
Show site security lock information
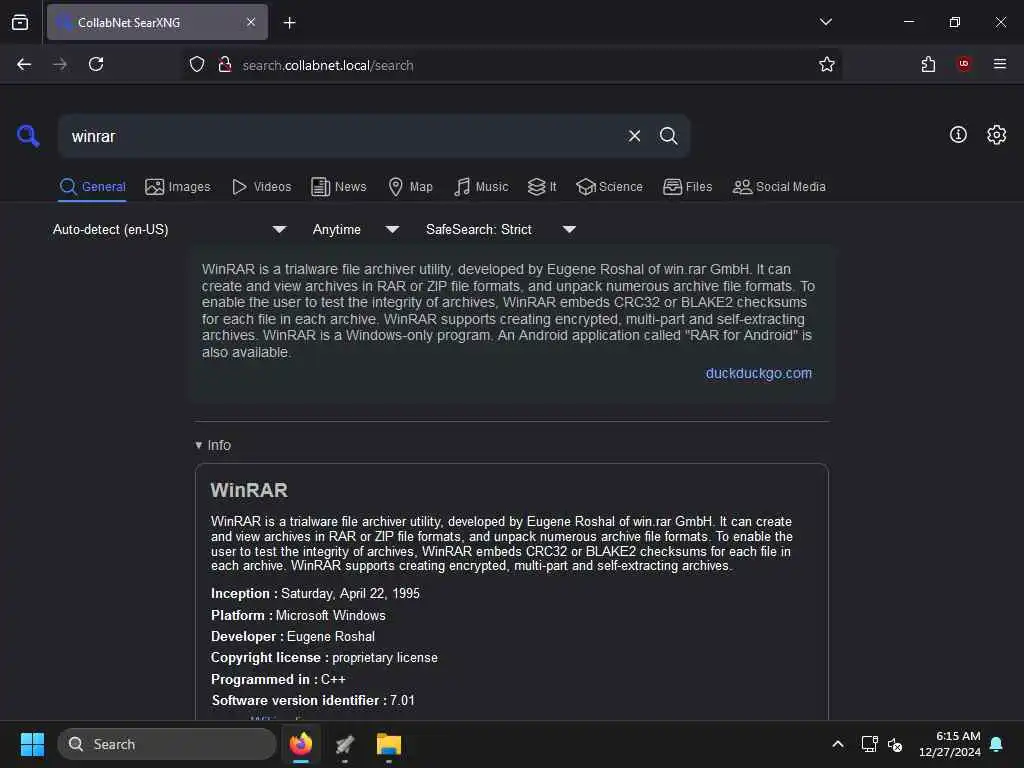225,65
